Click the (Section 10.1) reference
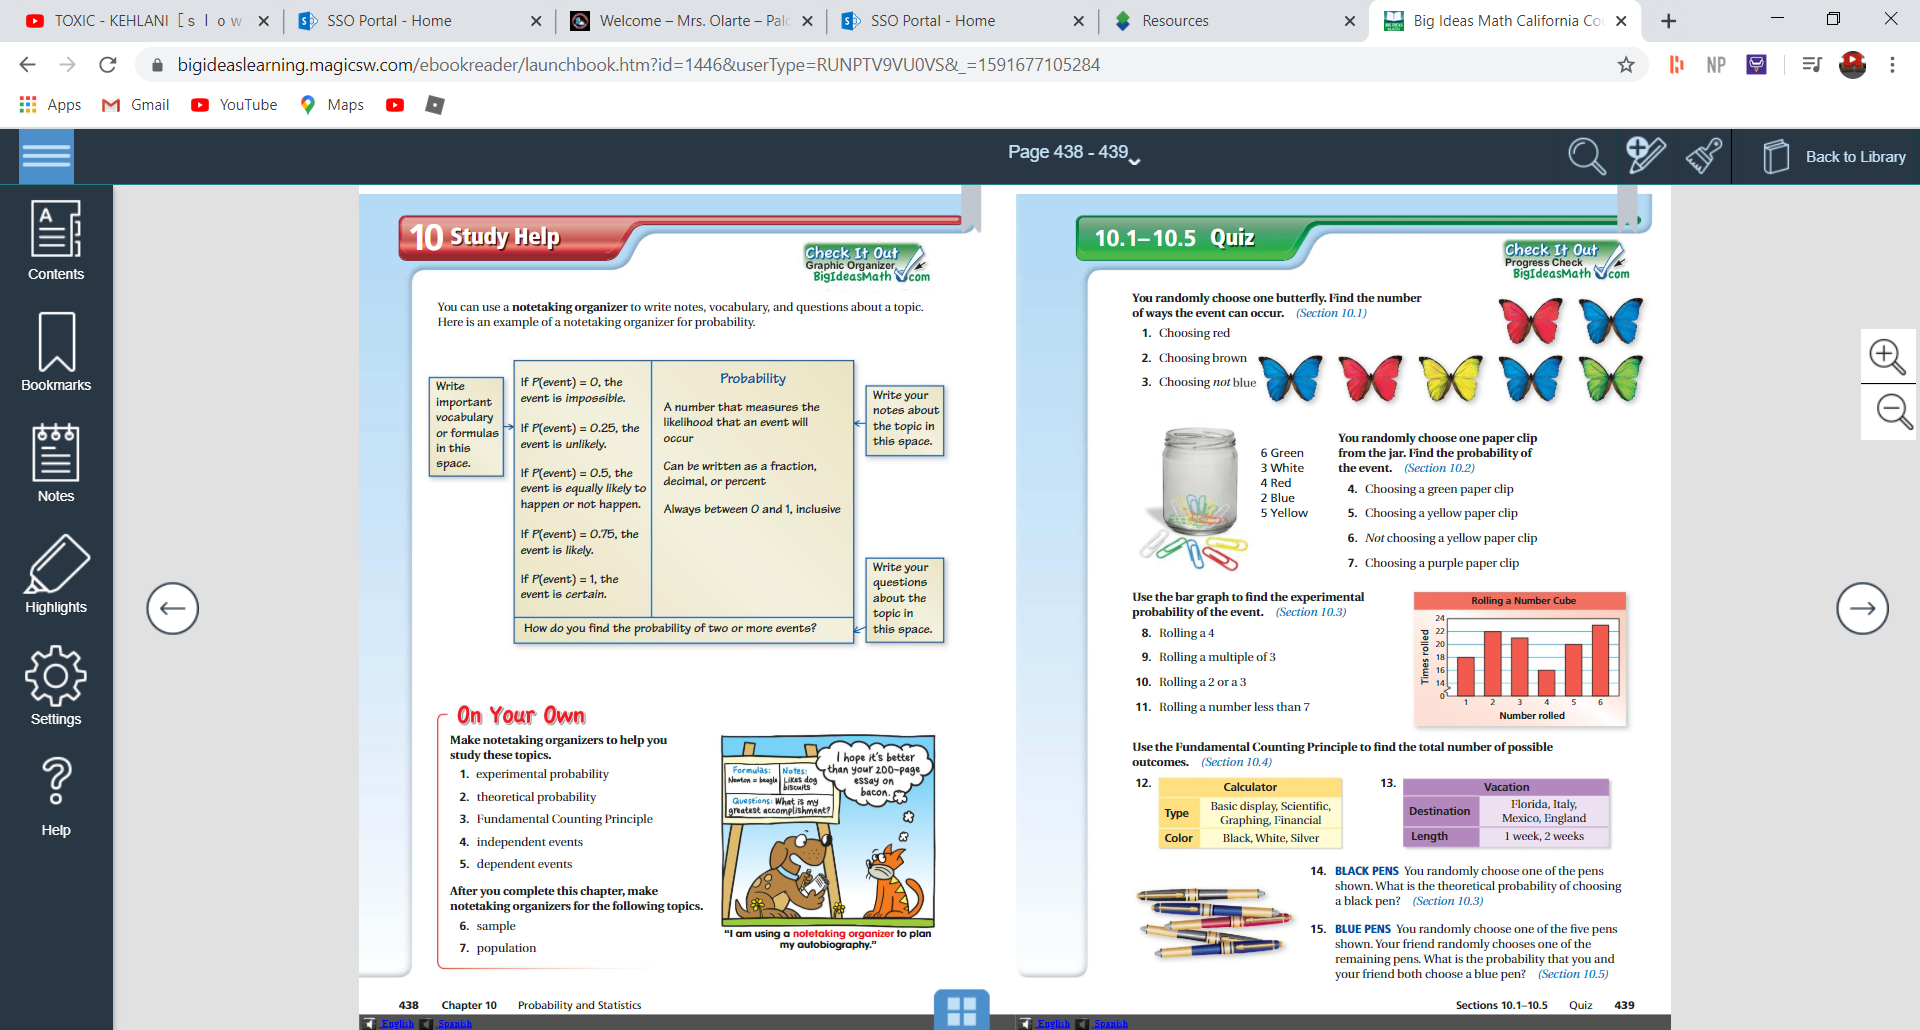 pyautogui.click(x=1331, y=313)
